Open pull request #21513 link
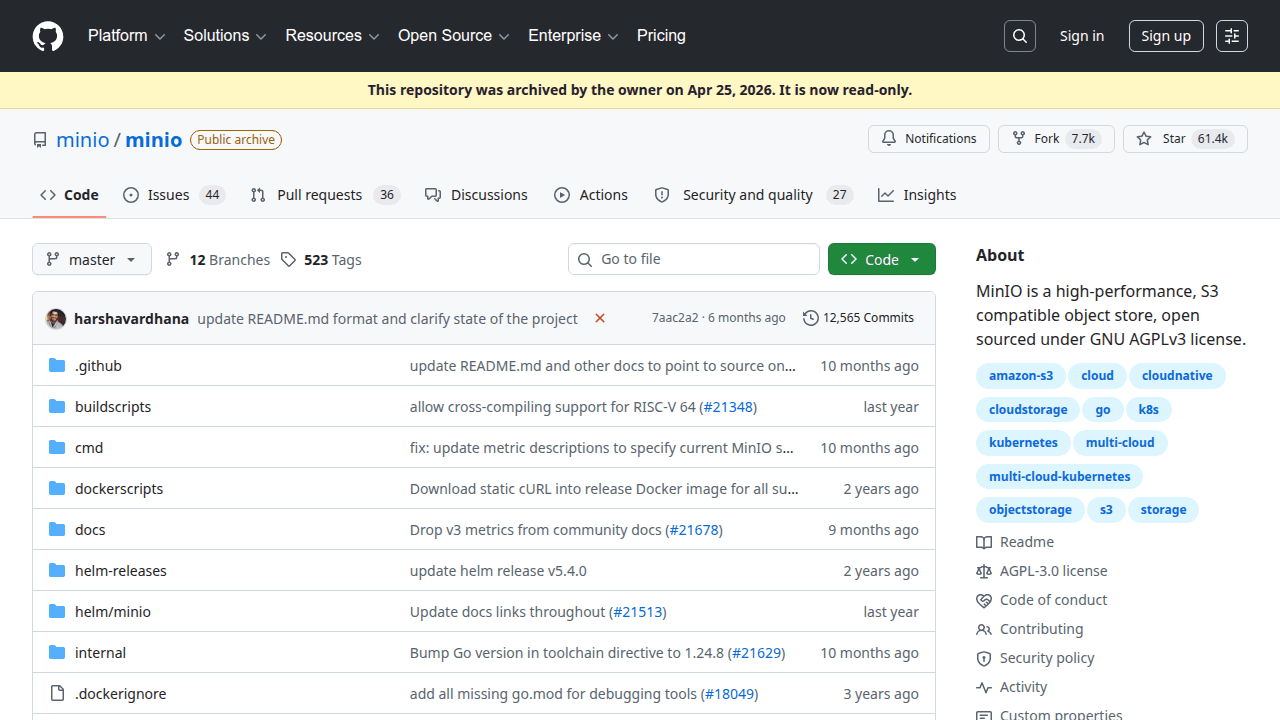The height and width of the screenshot is (720, 1280). (638, 612)
